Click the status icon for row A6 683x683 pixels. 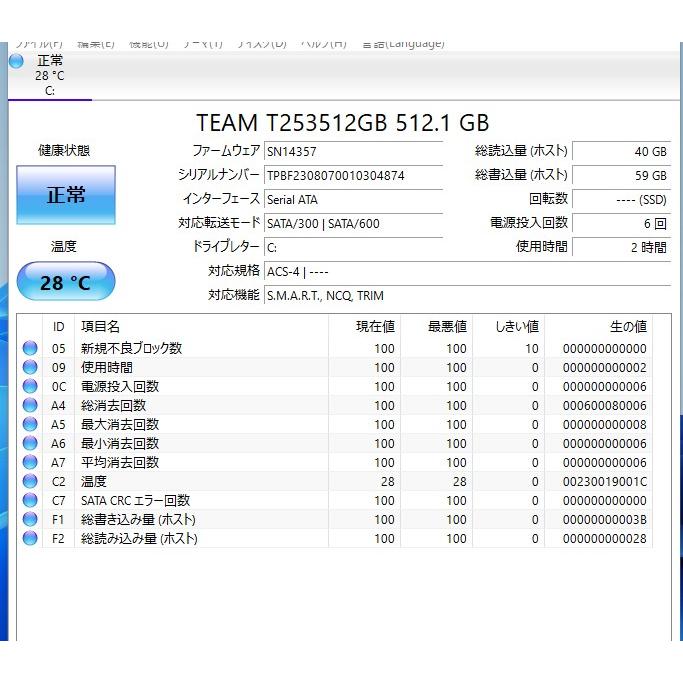30,443
